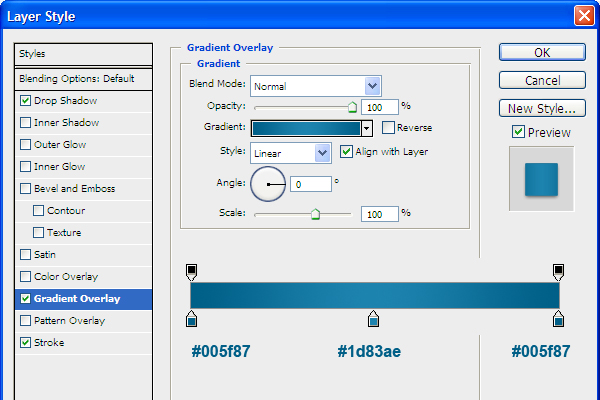
Task: Tick the Texture checkbox
Action: coord(38,233)
